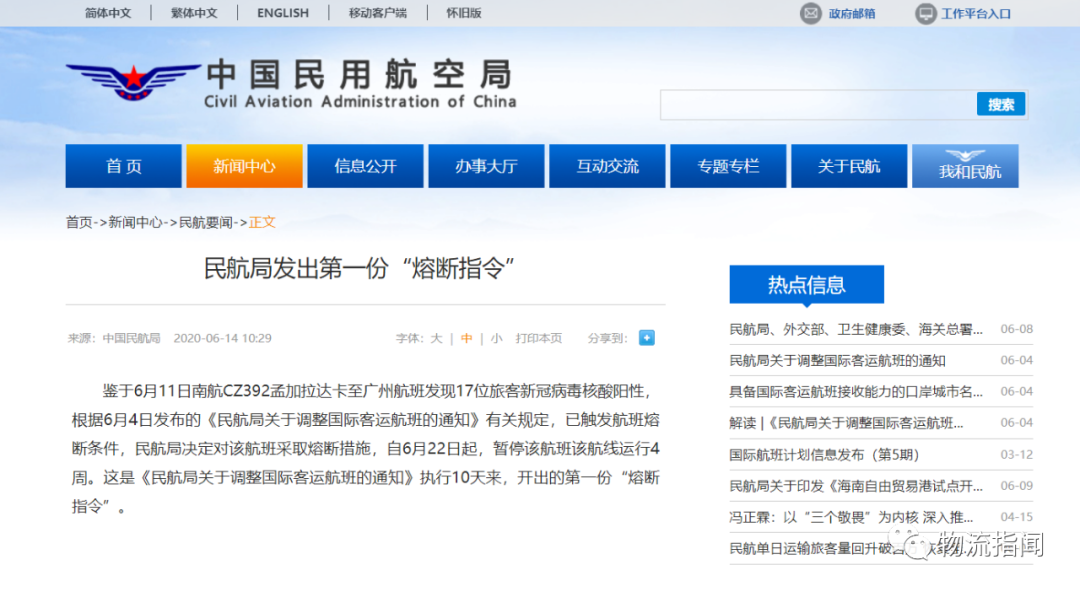Open 国际航班计划信息发布（第5期） news link
Screen dimensions: 1080x592
824,454
